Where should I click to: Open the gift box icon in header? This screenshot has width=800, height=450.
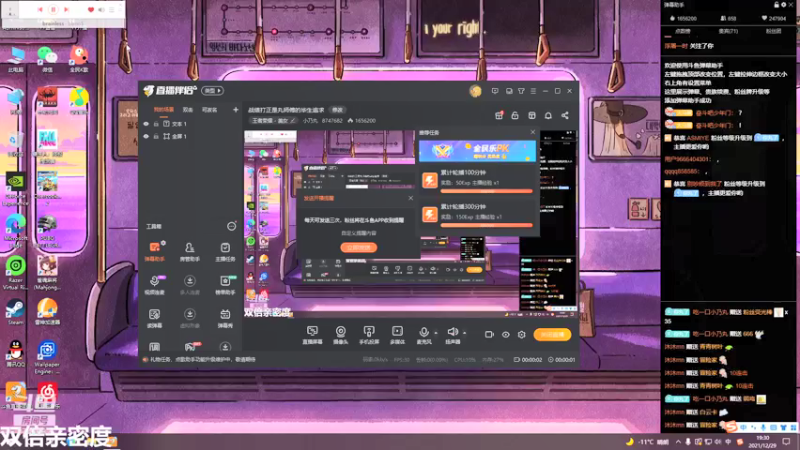coord(499,115)
